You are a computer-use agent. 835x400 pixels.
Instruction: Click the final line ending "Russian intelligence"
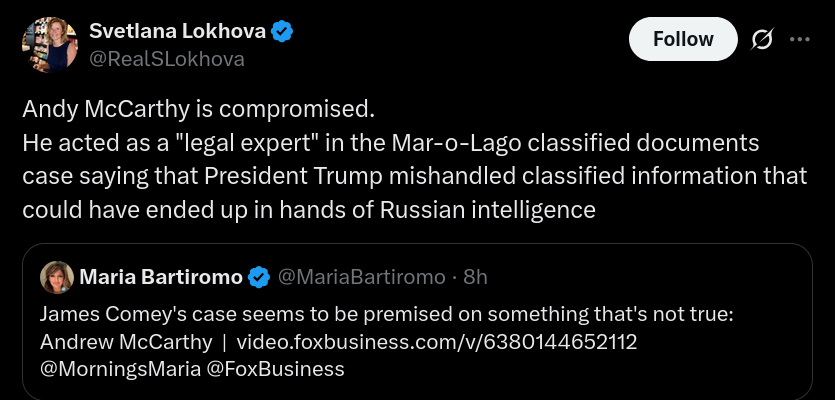tap(308, 209)
